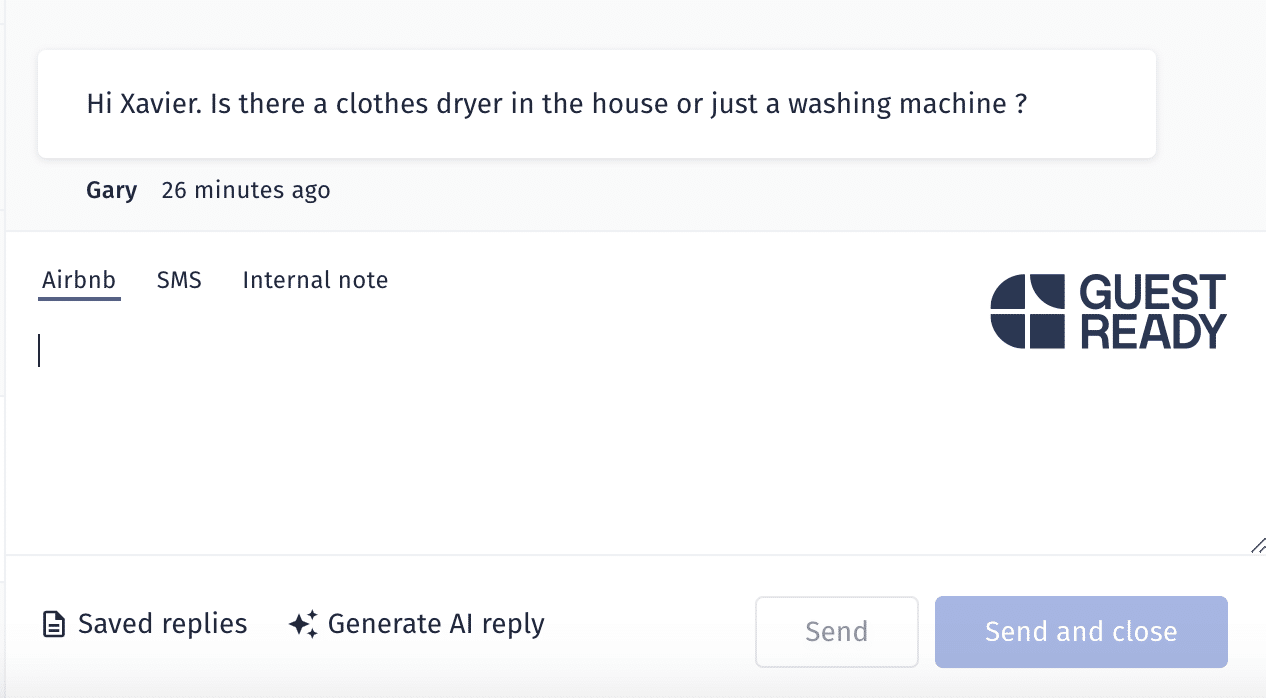Click the Generate AI reply sparkle icon
Screen dimensions: 1266x698
303,625
